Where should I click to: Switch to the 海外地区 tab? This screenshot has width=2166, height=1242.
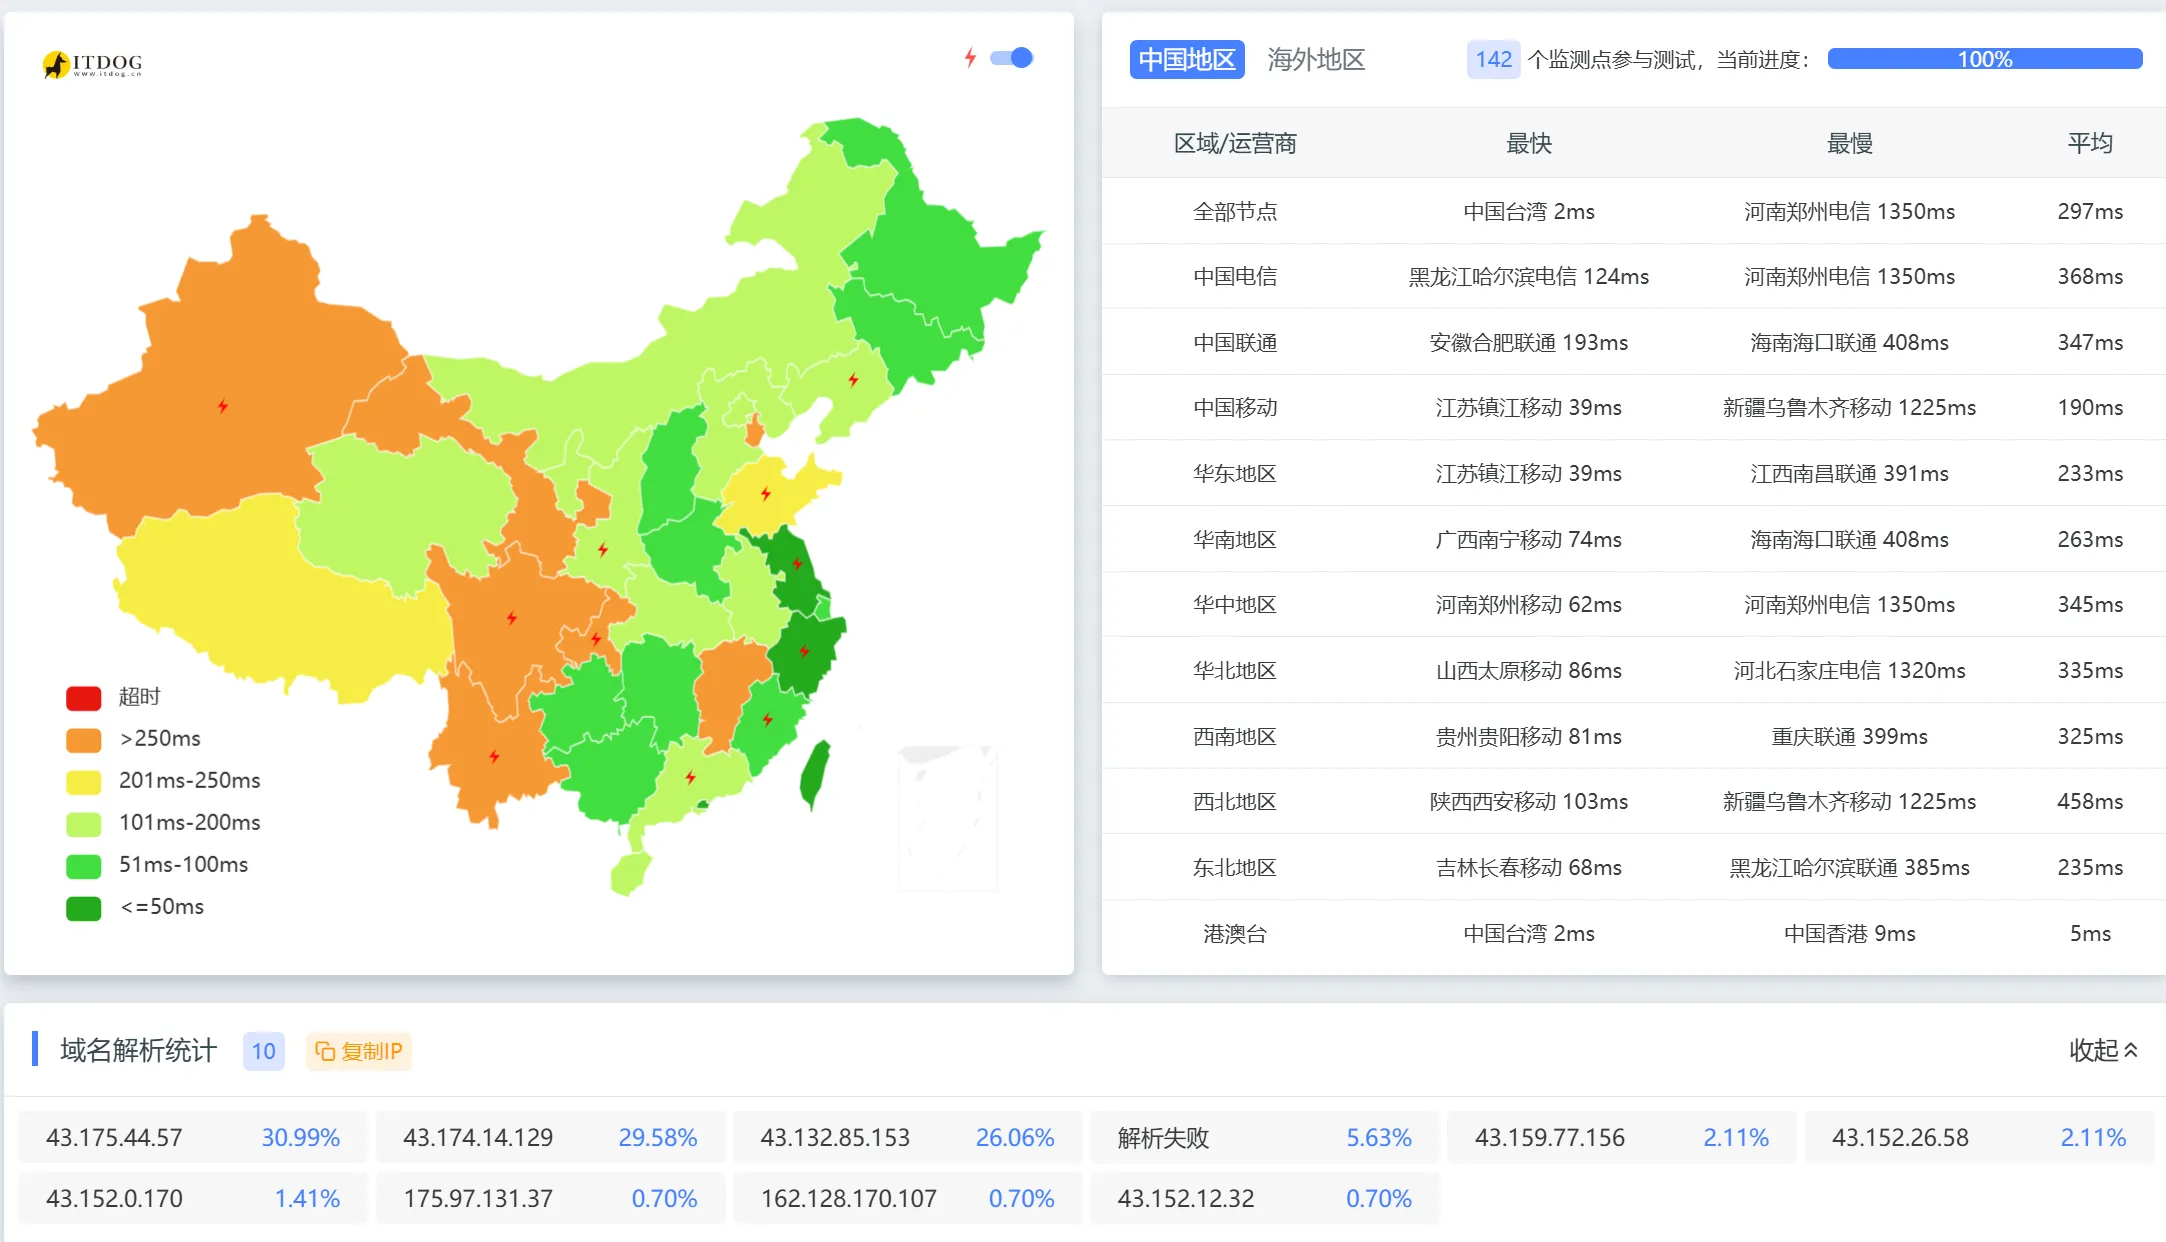point(1316,60)
